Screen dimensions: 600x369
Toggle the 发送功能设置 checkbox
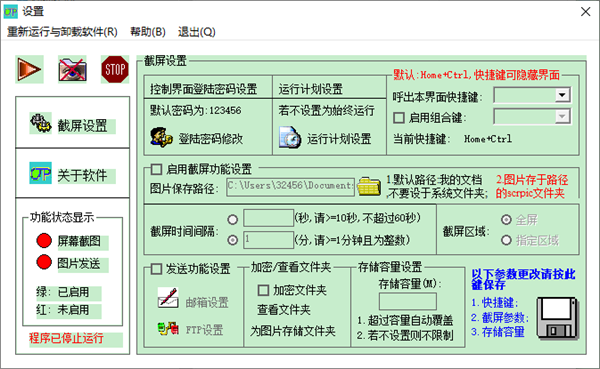pos(156,269)
